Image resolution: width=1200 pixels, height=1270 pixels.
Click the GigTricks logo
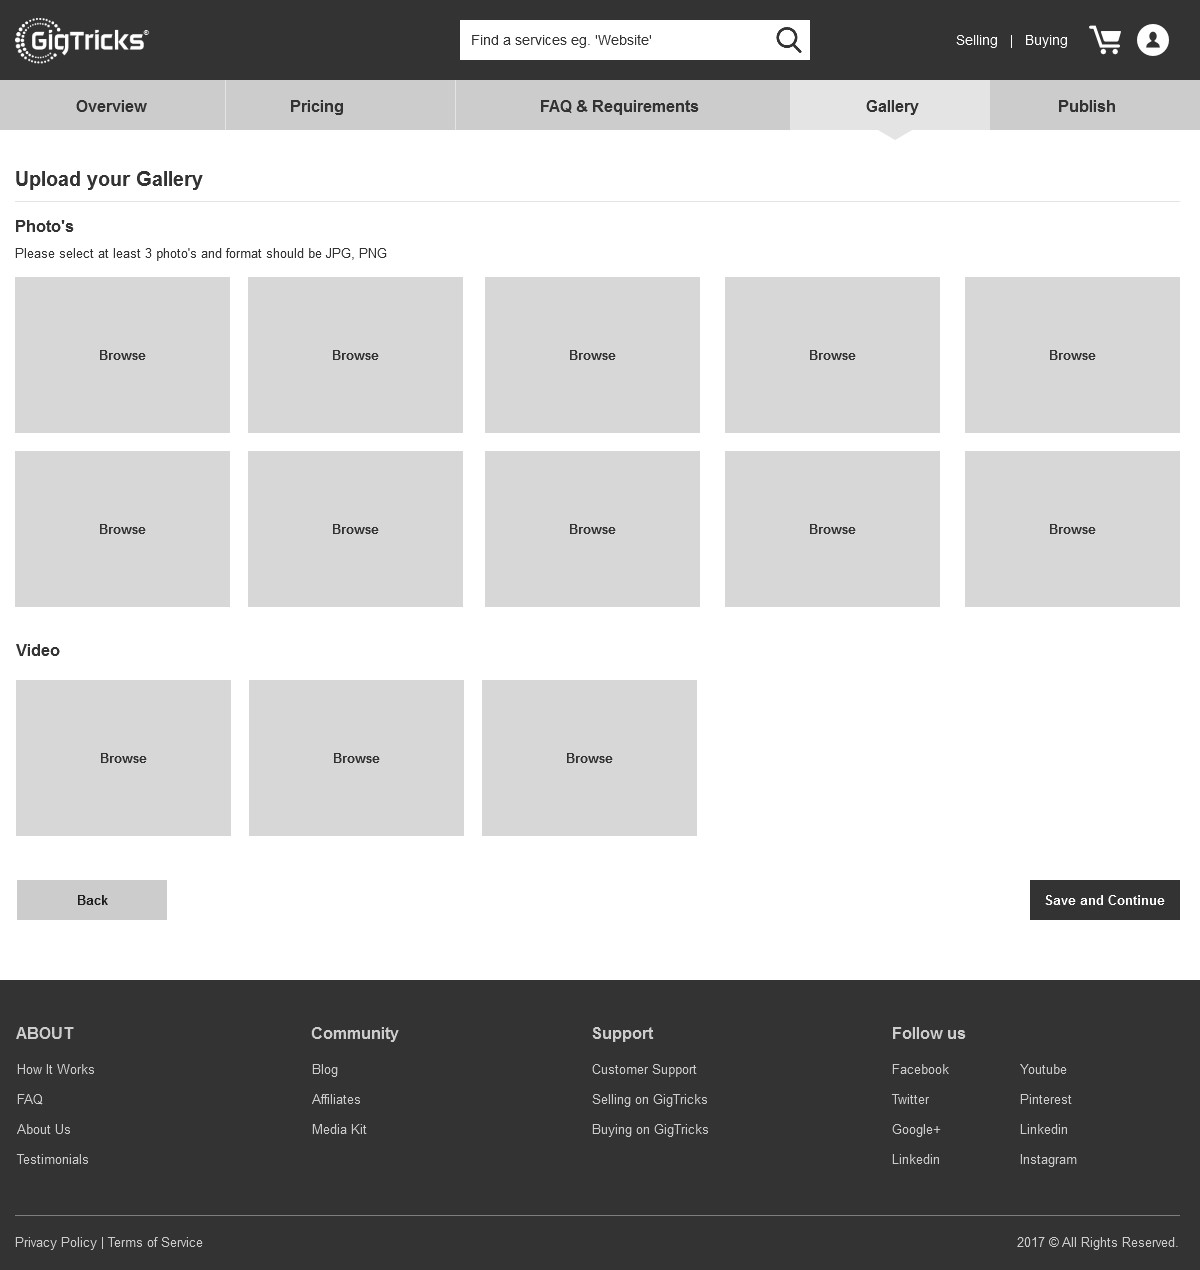click(82, 40)
